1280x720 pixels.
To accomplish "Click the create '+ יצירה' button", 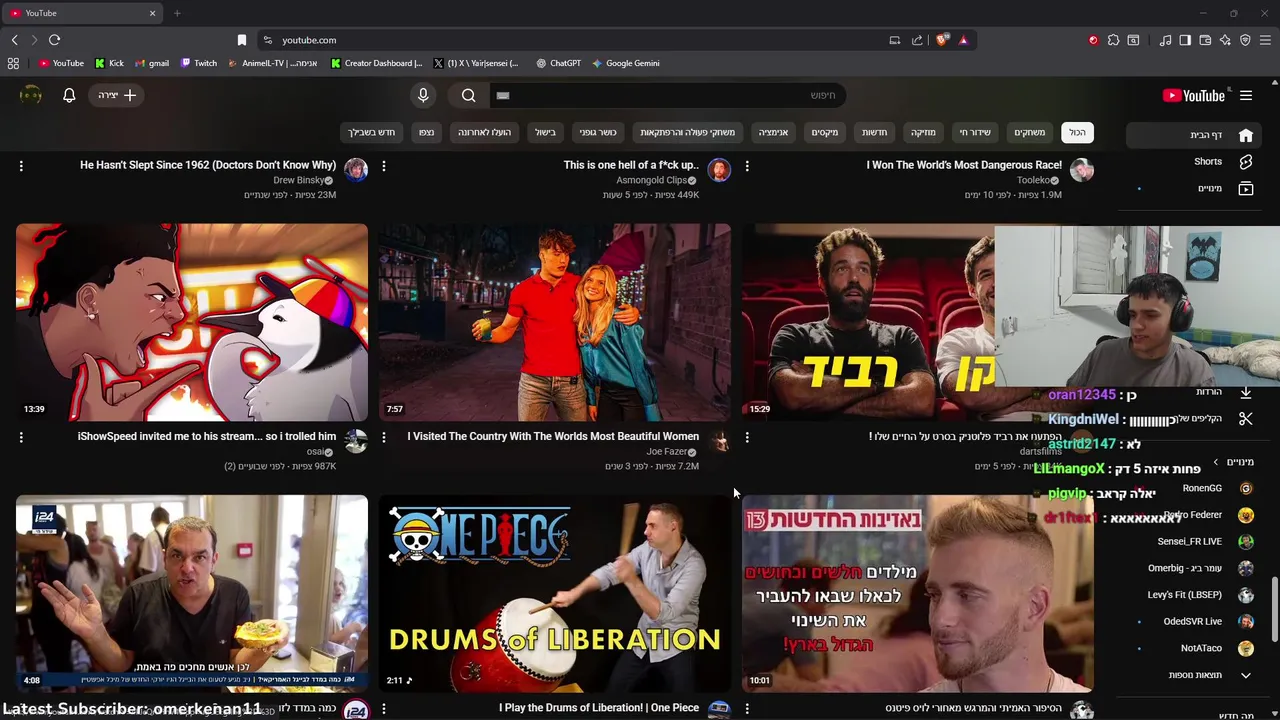I will (118, 95).
